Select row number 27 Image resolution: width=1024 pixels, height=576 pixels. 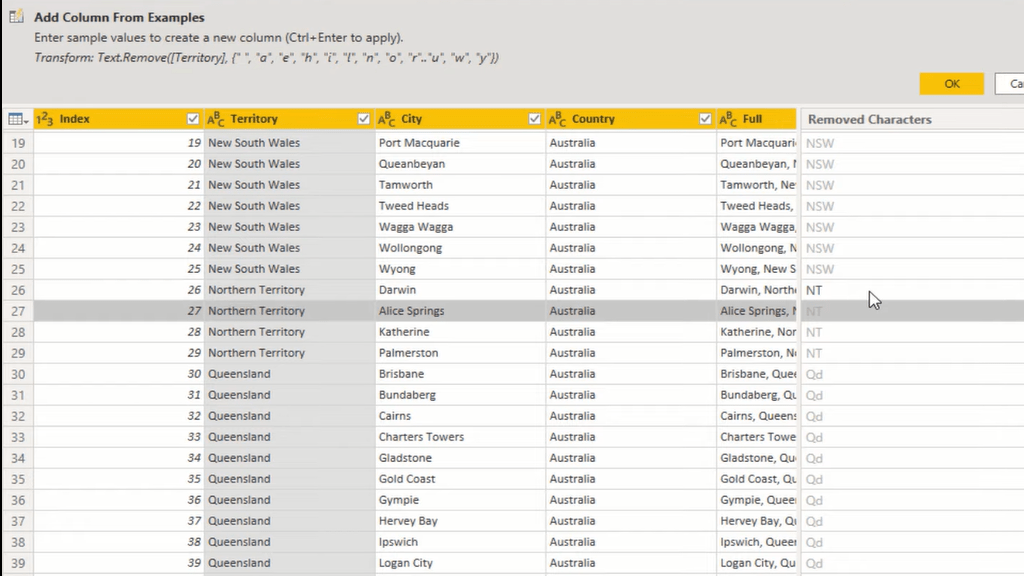18,311
